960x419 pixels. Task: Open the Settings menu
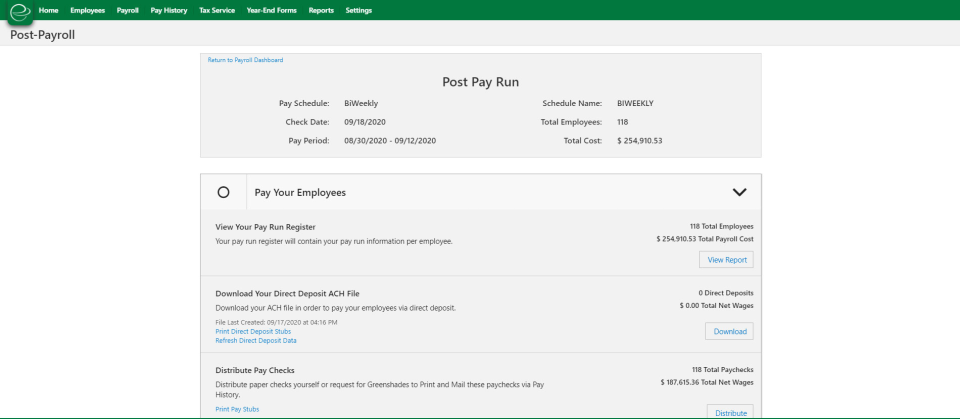(358, 10)
